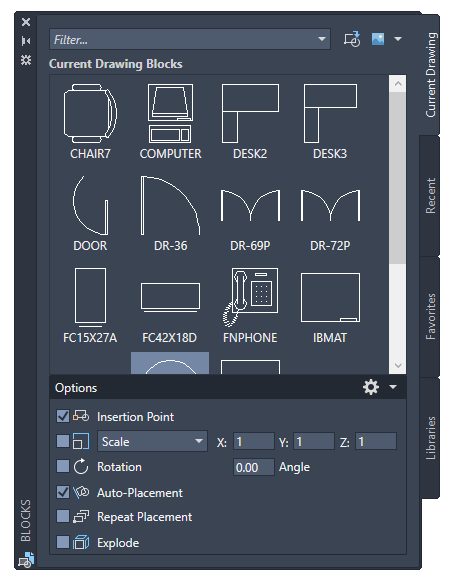Click the palette properties asterisk icon

pyautogui.click(x=26, y=60)
